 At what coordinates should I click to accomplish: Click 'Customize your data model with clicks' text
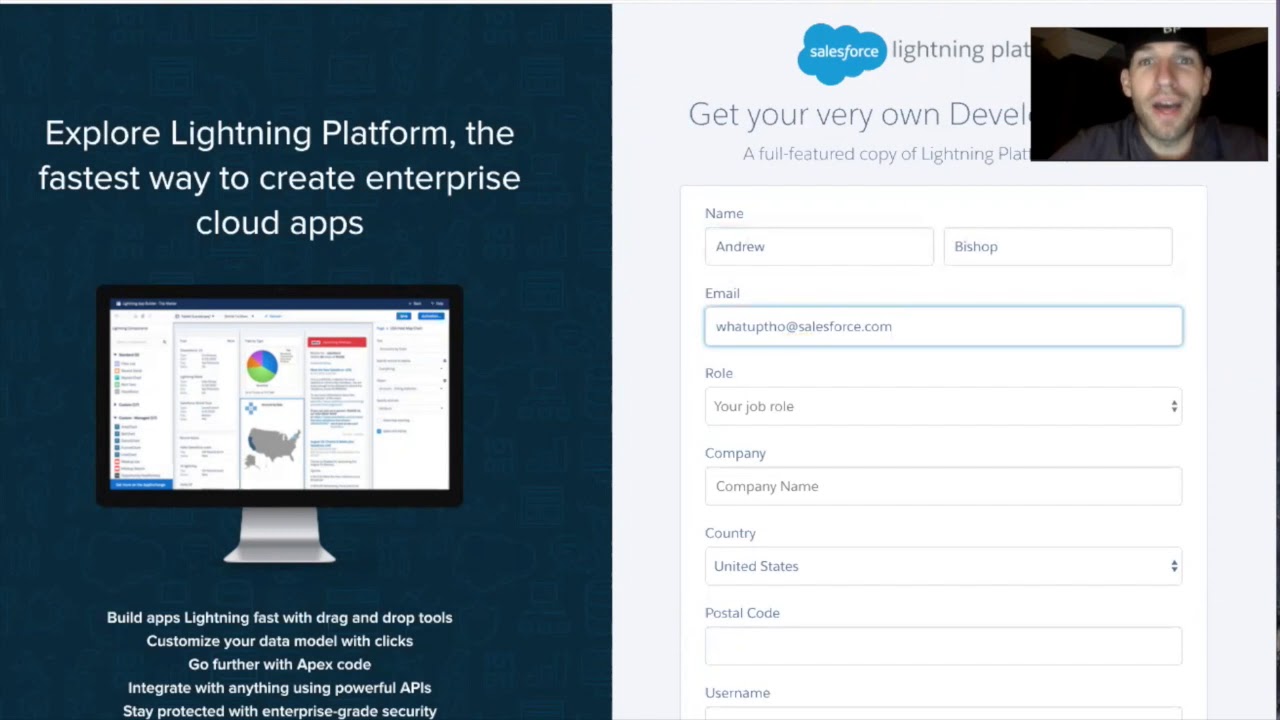tap(279, 640)
